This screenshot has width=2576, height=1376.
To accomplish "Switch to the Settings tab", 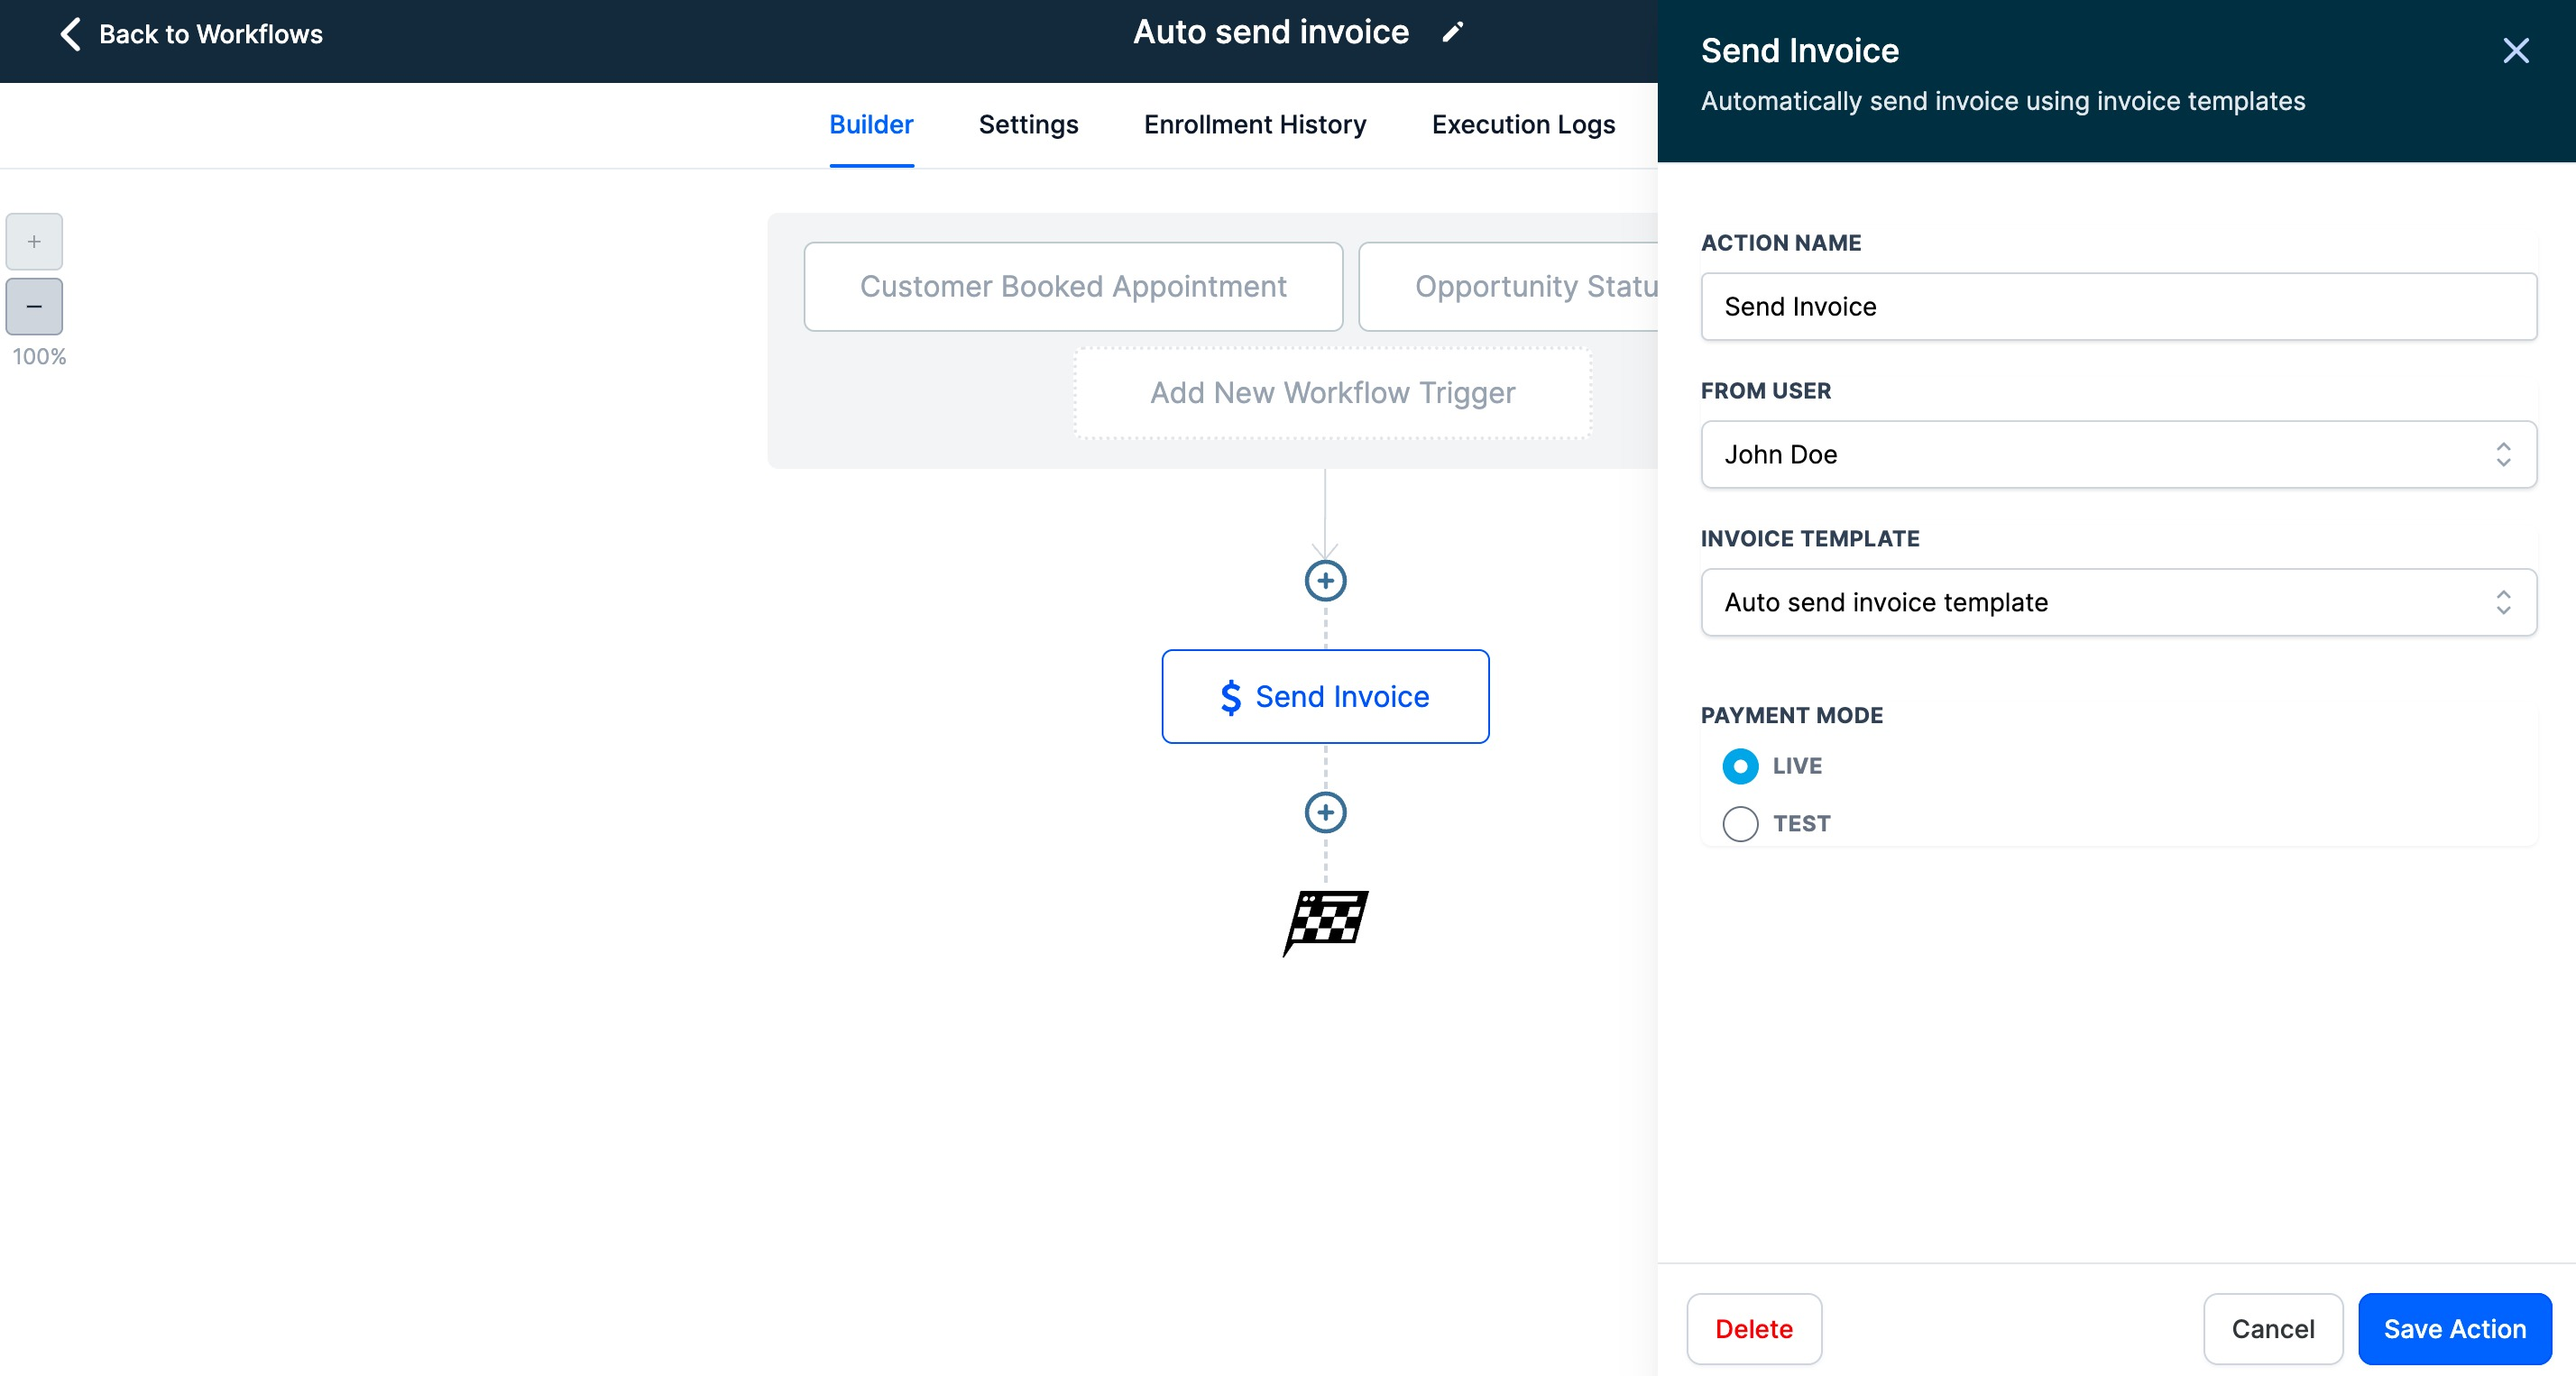I will pos(1028,125).
